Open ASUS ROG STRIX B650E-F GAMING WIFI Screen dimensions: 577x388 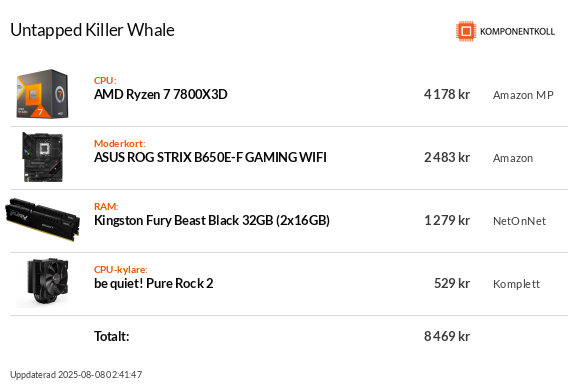[x=210, y=158]
